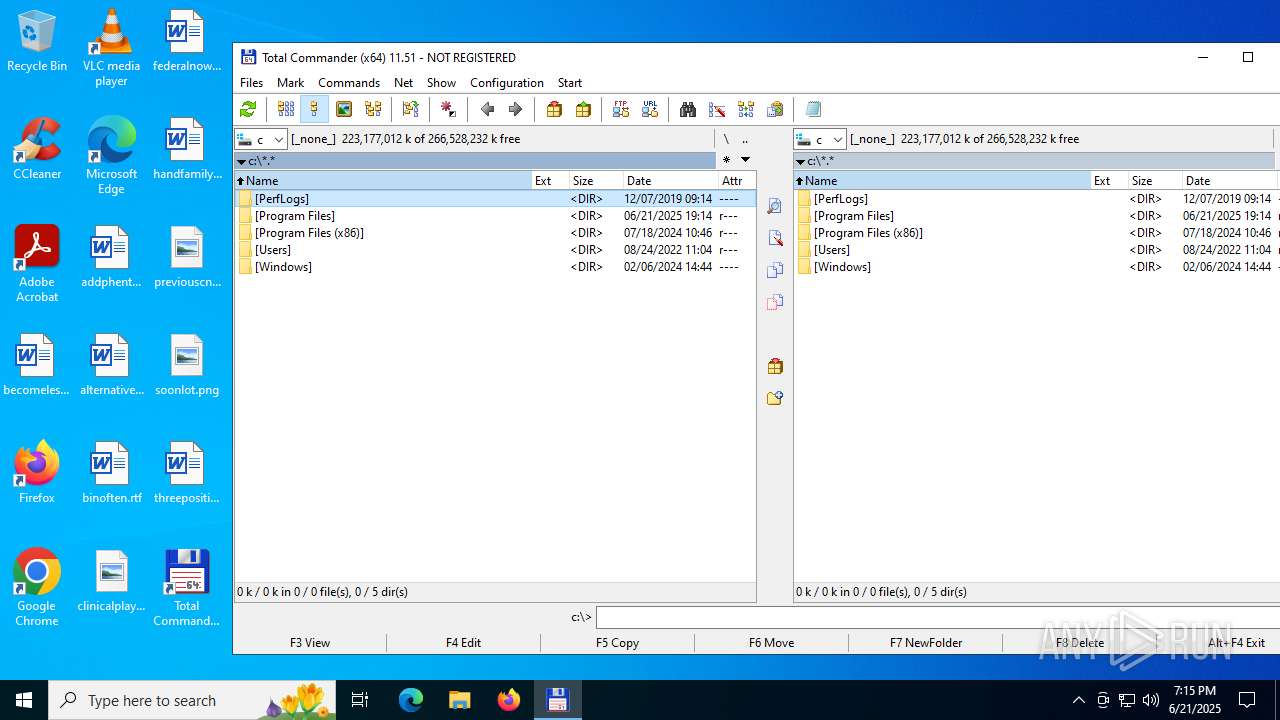Go forward with the right arrow icon
Image resolution: width=1280 pixels, height=720 pixels.
[x=516, y=109]
